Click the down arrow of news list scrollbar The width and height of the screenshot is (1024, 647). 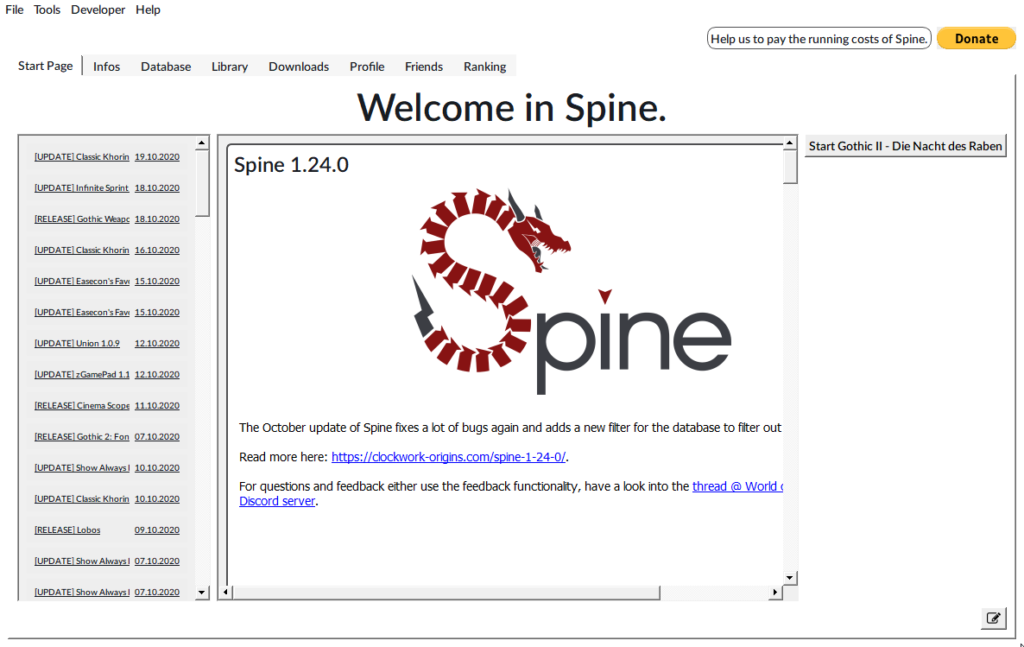click(202, 592)
